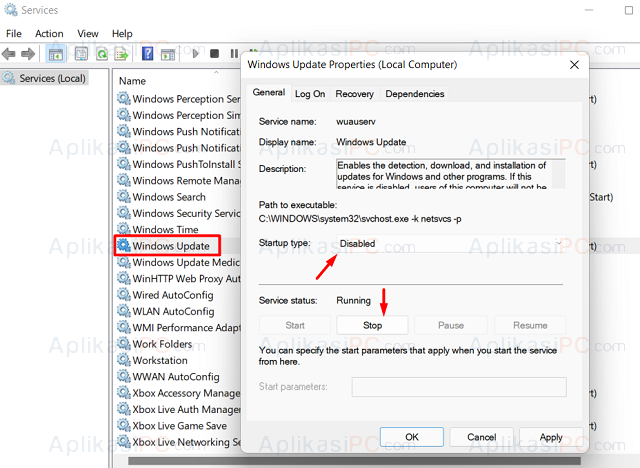
Task: Select the WMI Performance Adapter row
Action: pyautogui.click(x=178, y=327)
